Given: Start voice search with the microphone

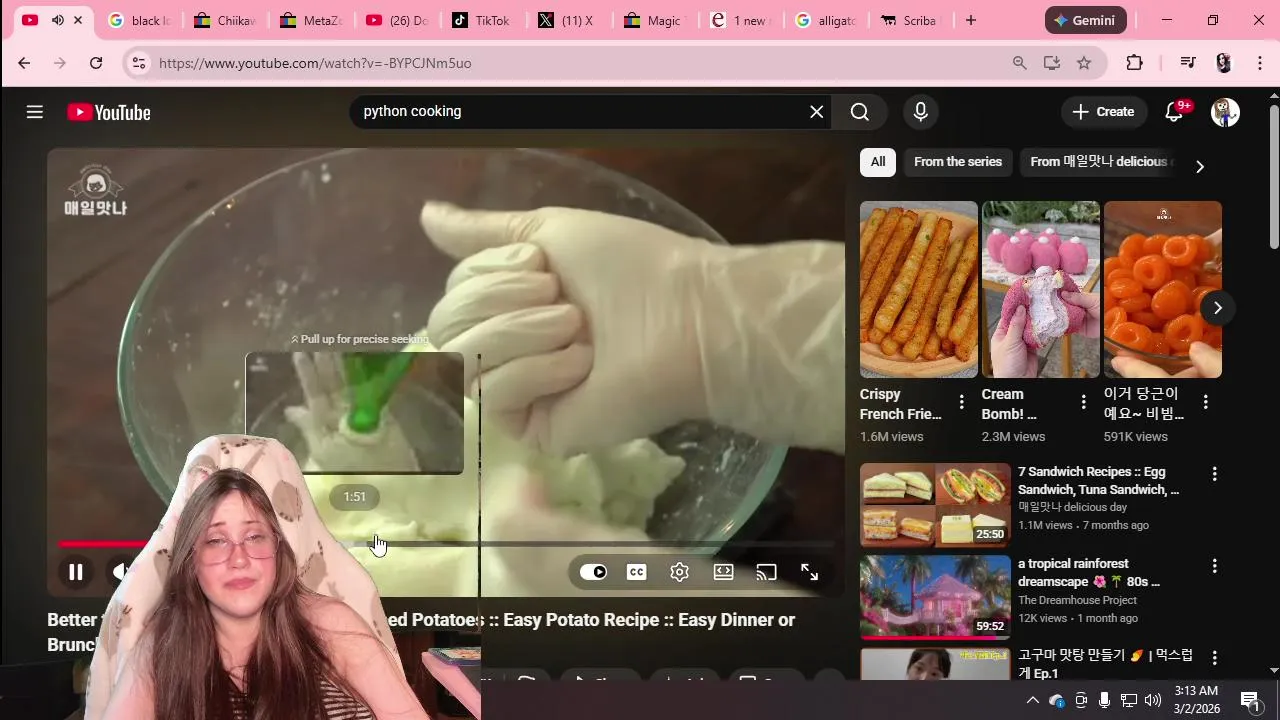Looking at the screenshot, I should click(921, 112).
